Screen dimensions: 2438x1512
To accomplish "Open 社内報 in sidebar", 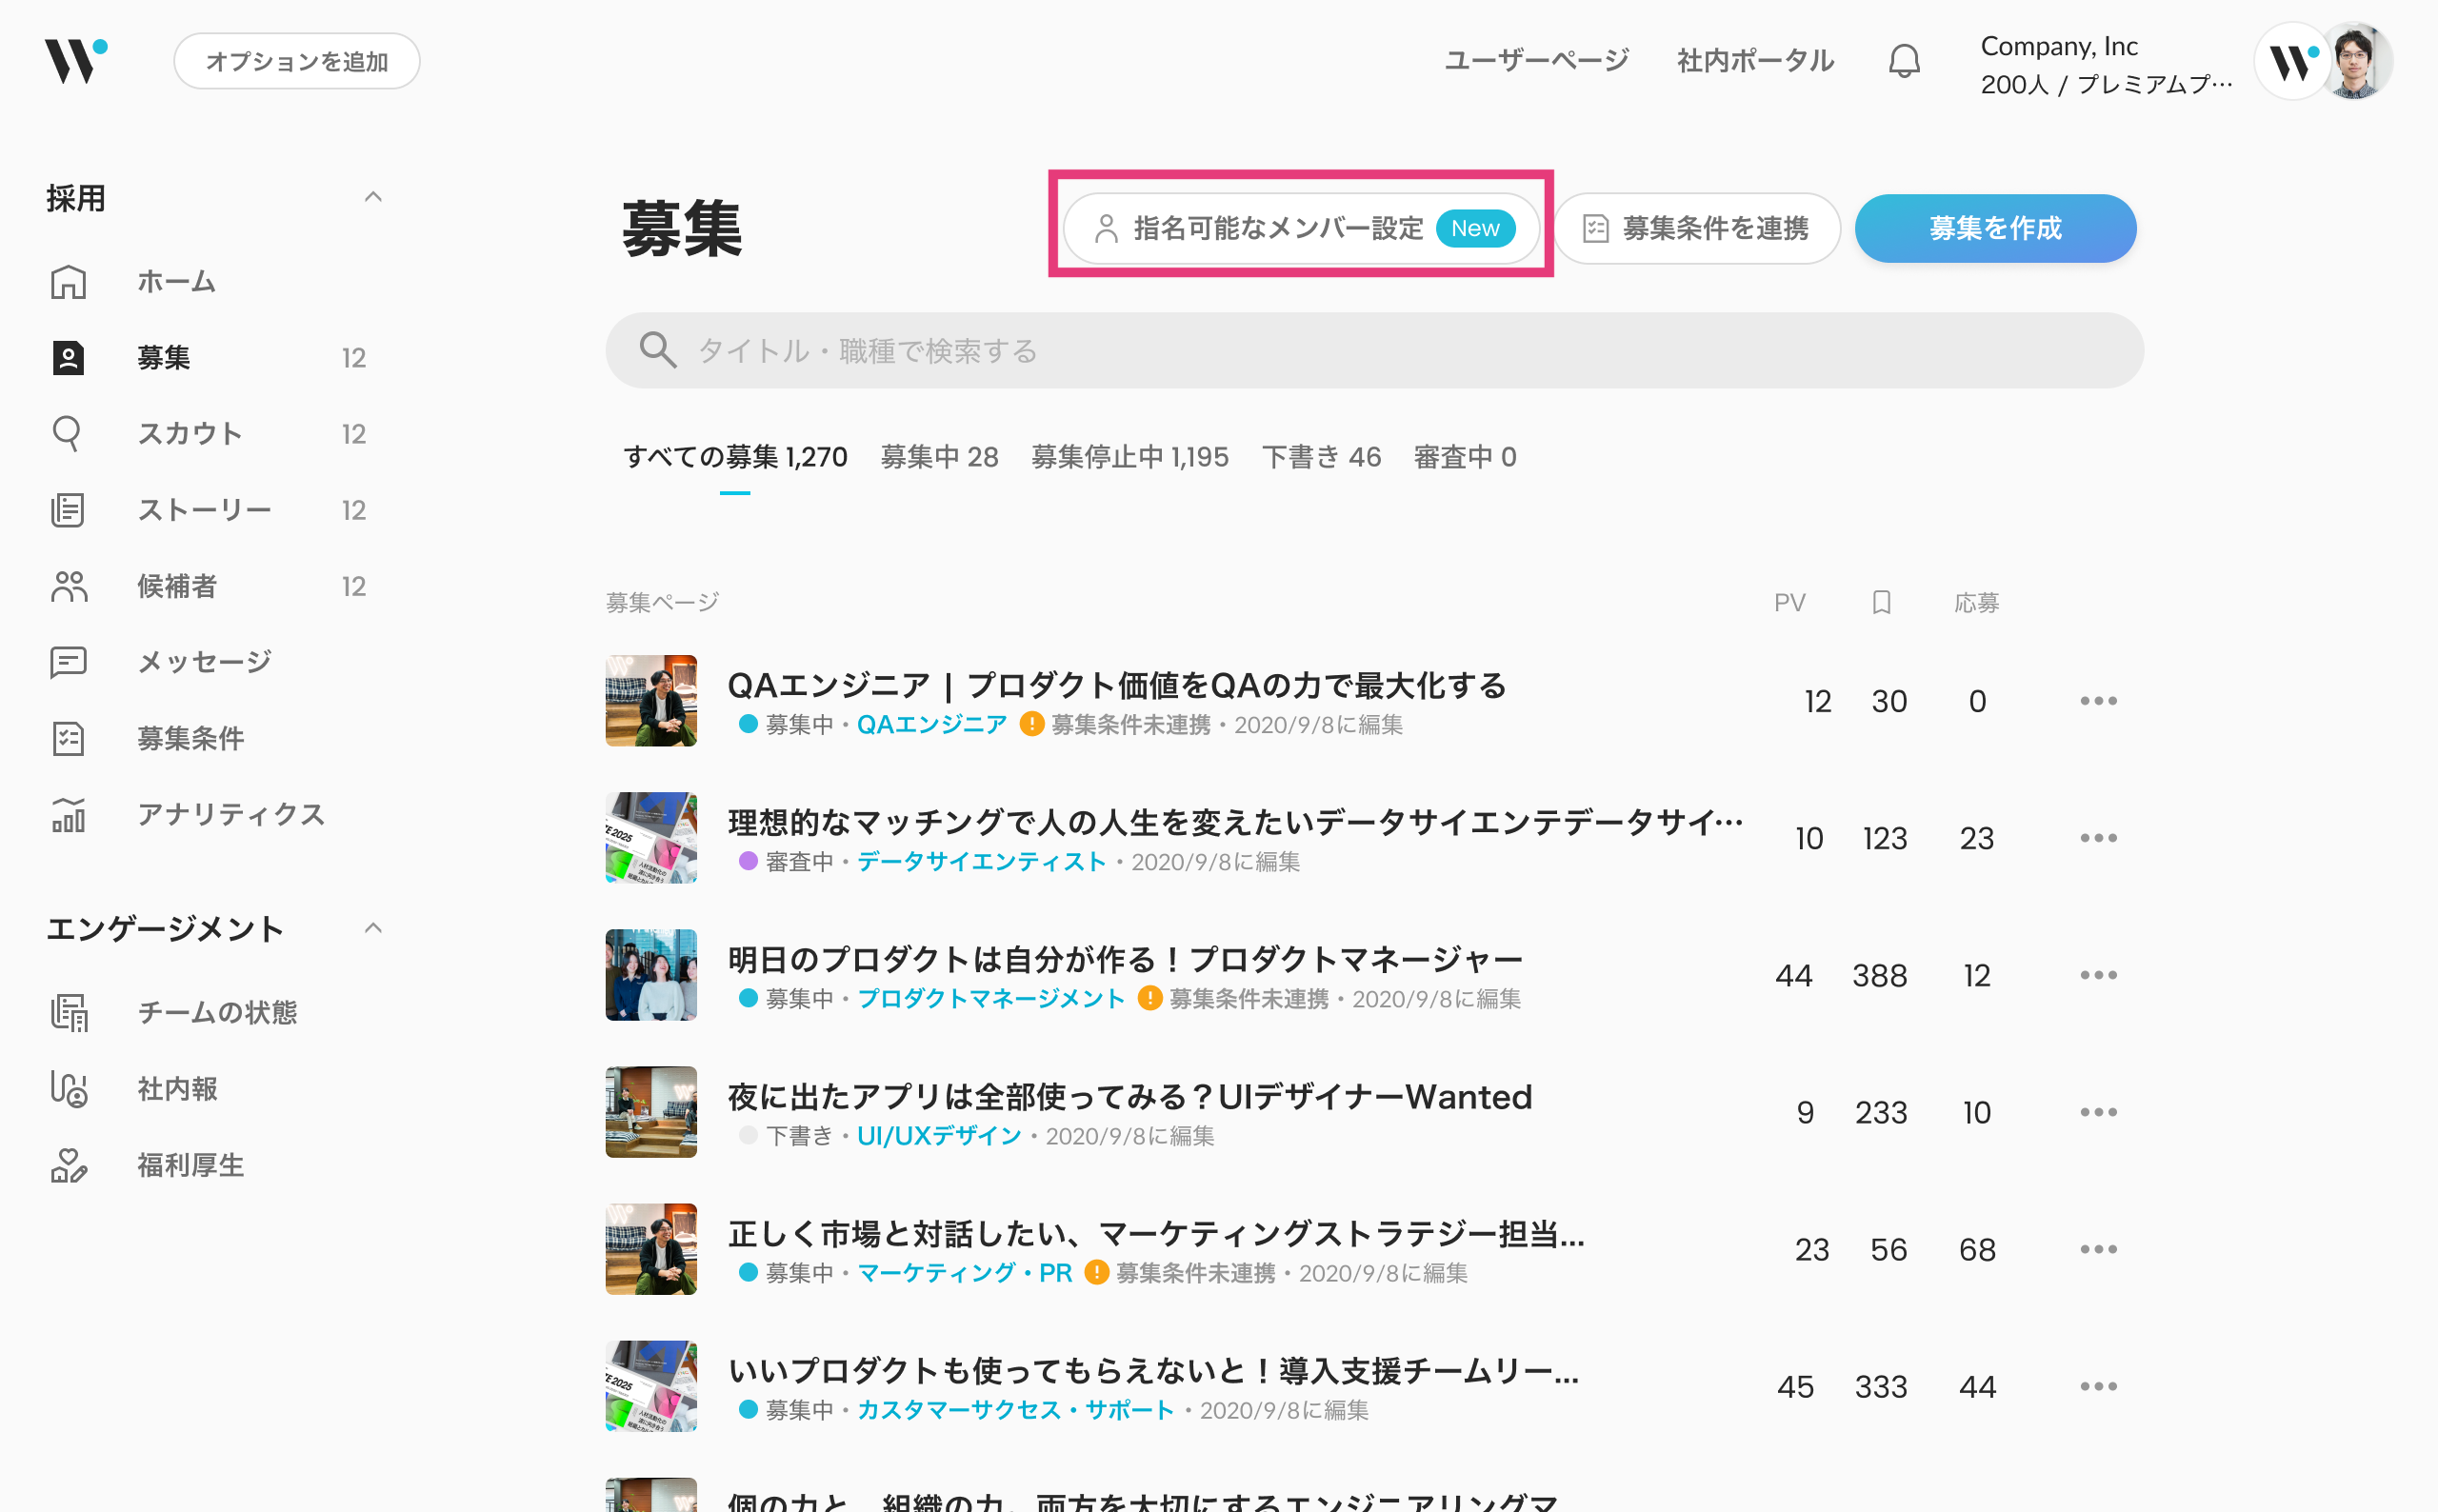I will [x=176, y=1089].
